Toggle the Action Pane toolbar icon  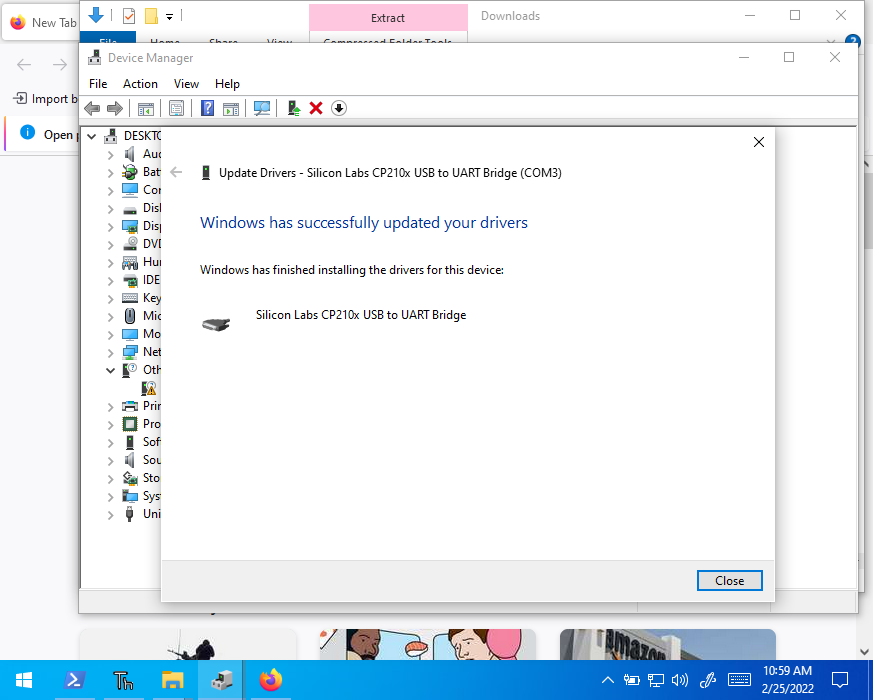[x=230, y=108]
